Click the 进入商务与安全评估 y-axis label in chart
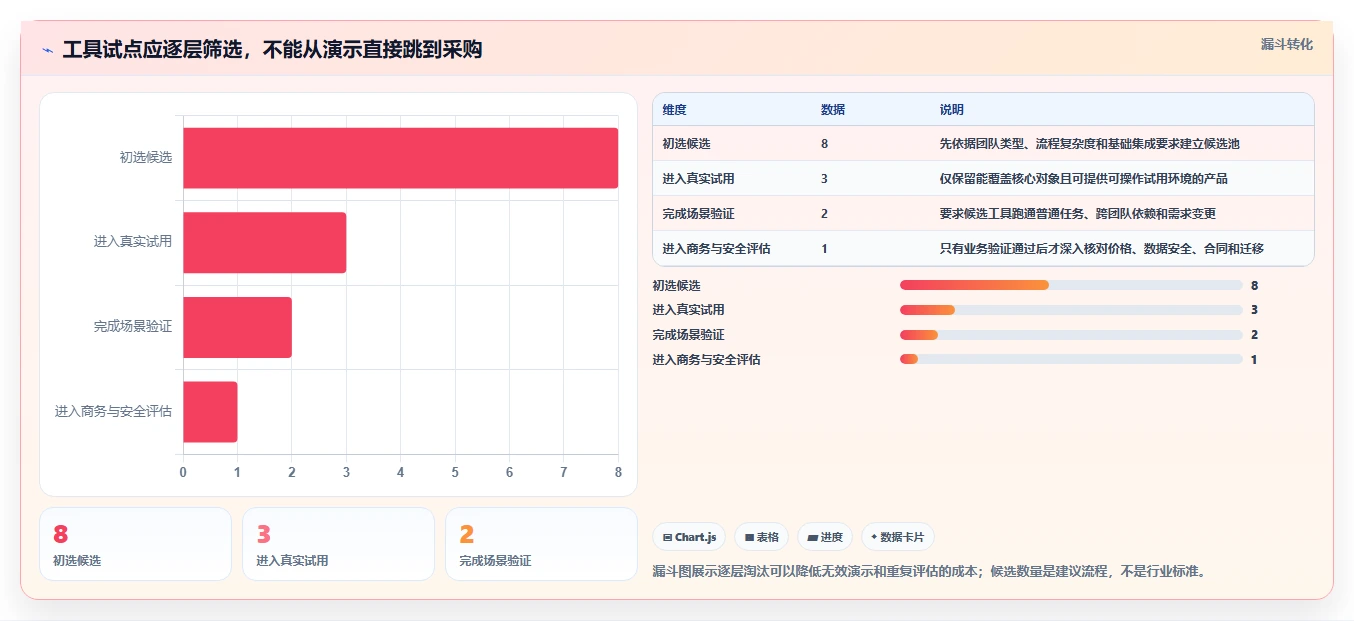The height and width of the screenshot is (621, 1354). tap(113, 411)
